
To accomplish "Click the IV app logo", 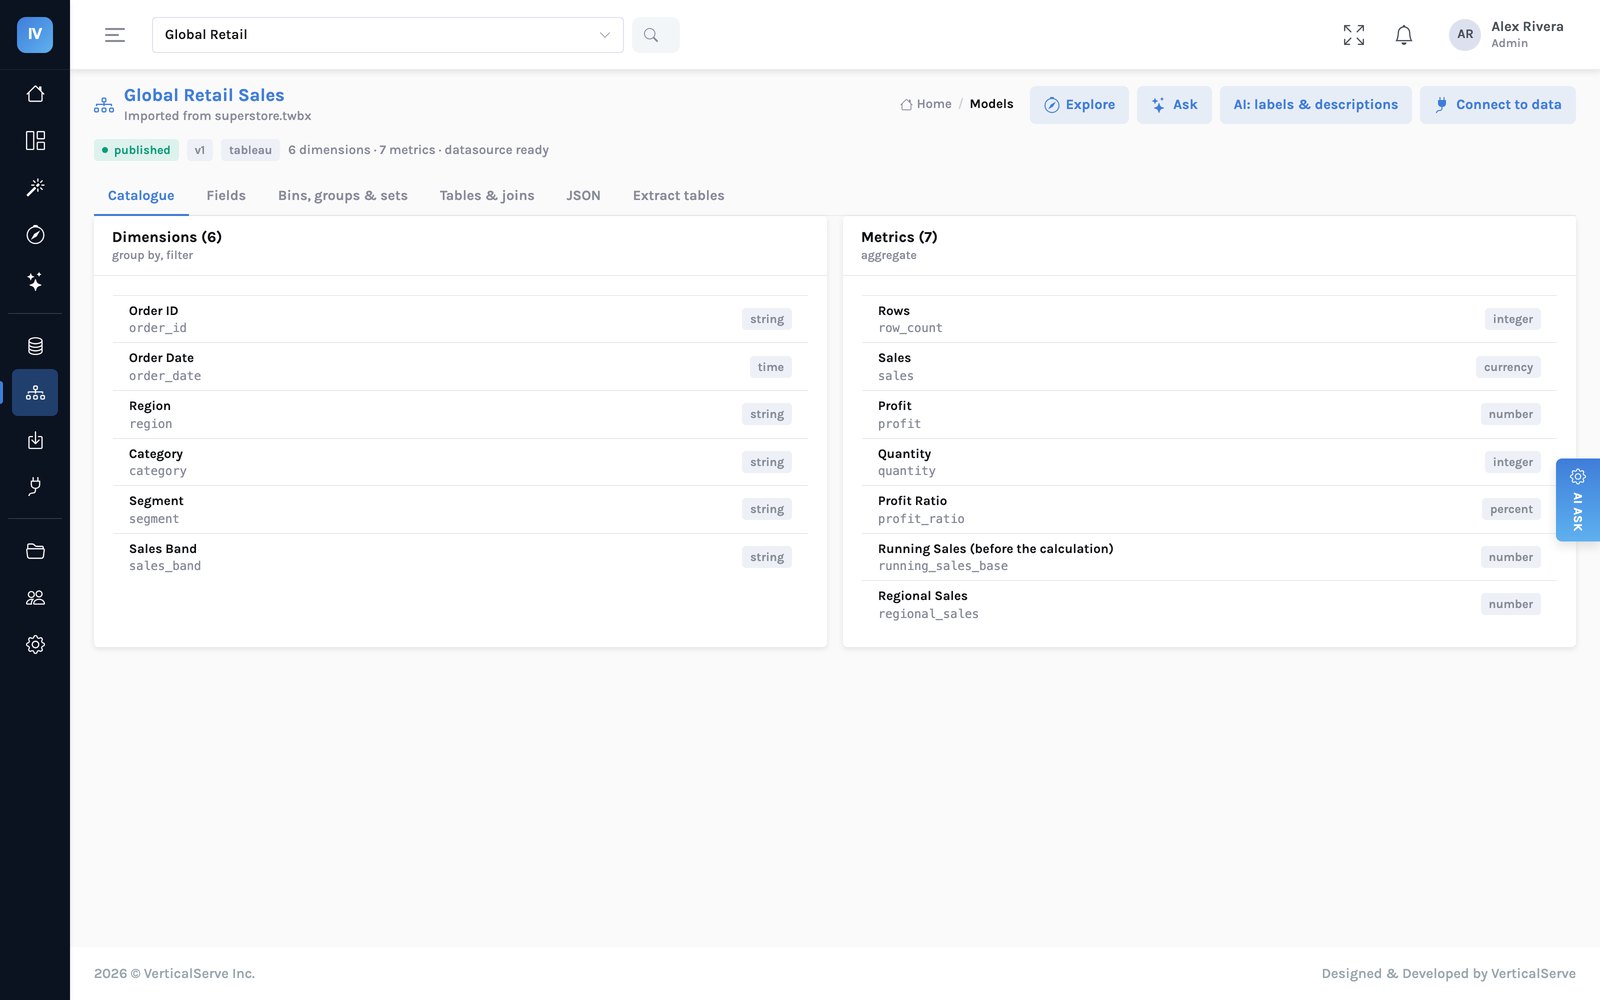I will coord(35,35).
